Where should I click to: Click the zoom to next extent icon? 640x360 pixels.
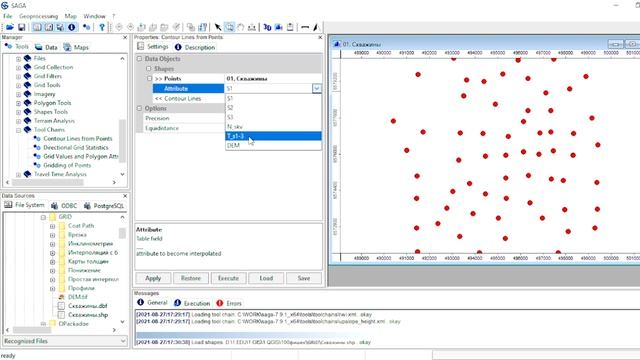130,27
